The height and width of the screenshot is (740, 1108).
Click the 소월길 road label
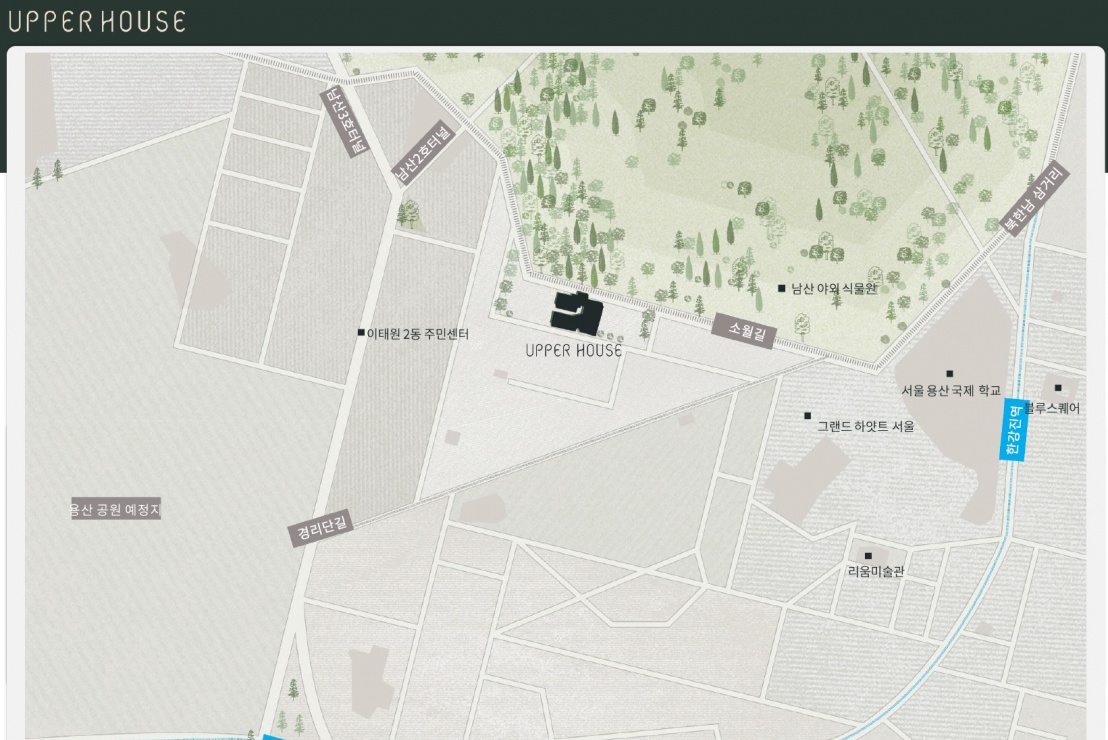pyautogui.click(x=745, y=331)
